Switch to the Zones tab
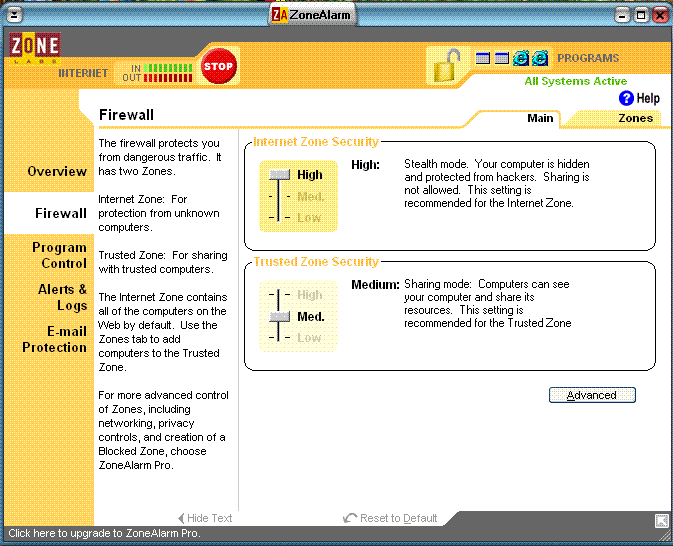The image size is (673, 546). tap(635, 118)
